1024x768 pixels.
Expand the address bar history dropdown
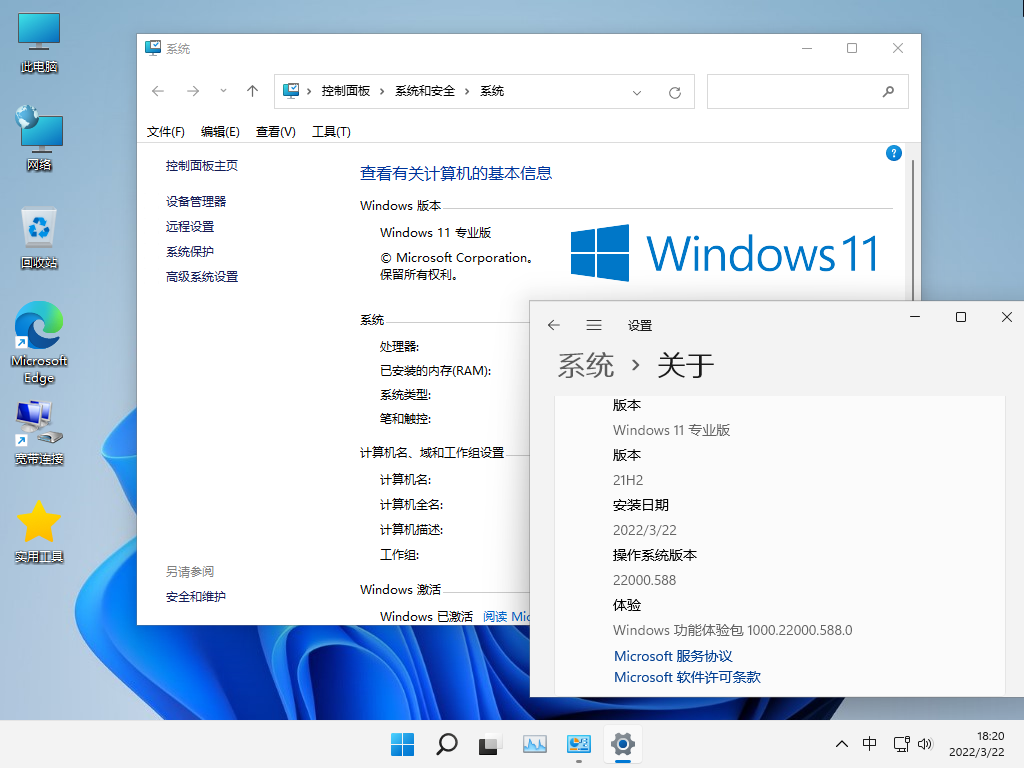637,92
